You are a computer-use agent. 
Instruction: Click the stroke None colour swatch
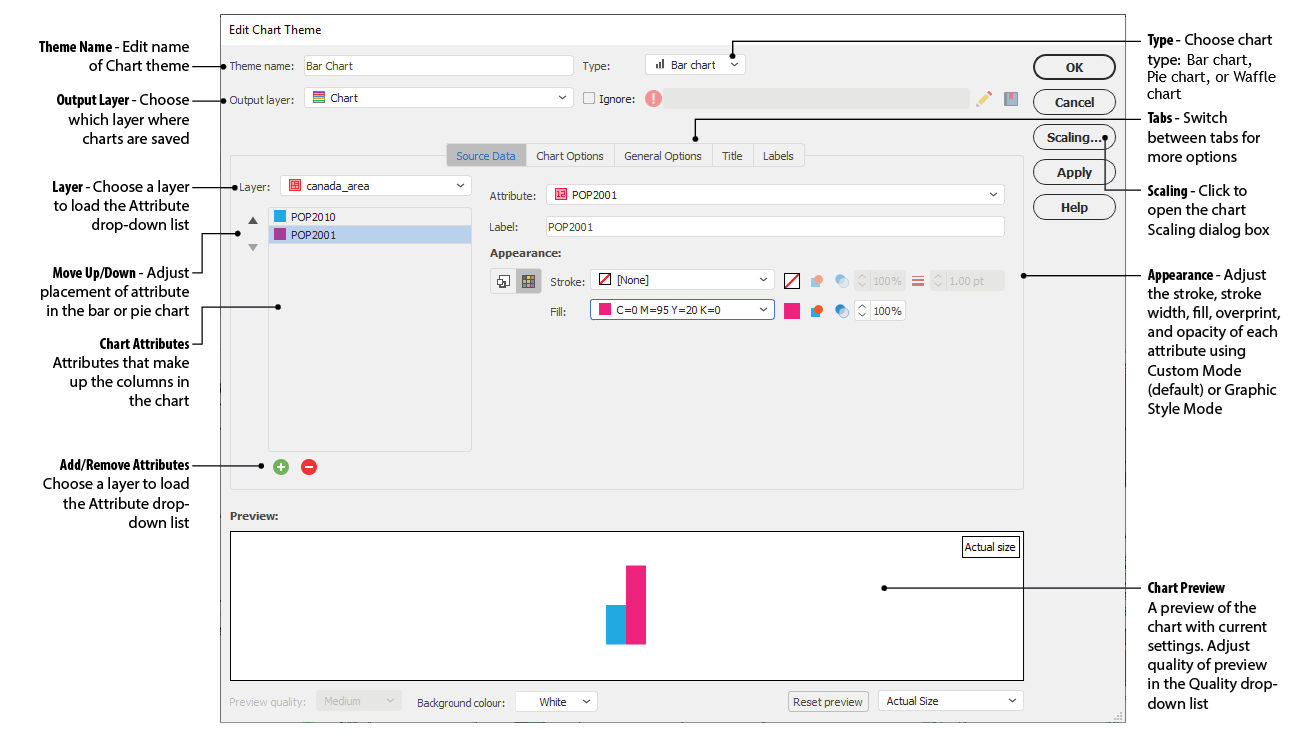pyautogui.click(x=792, y=281)
